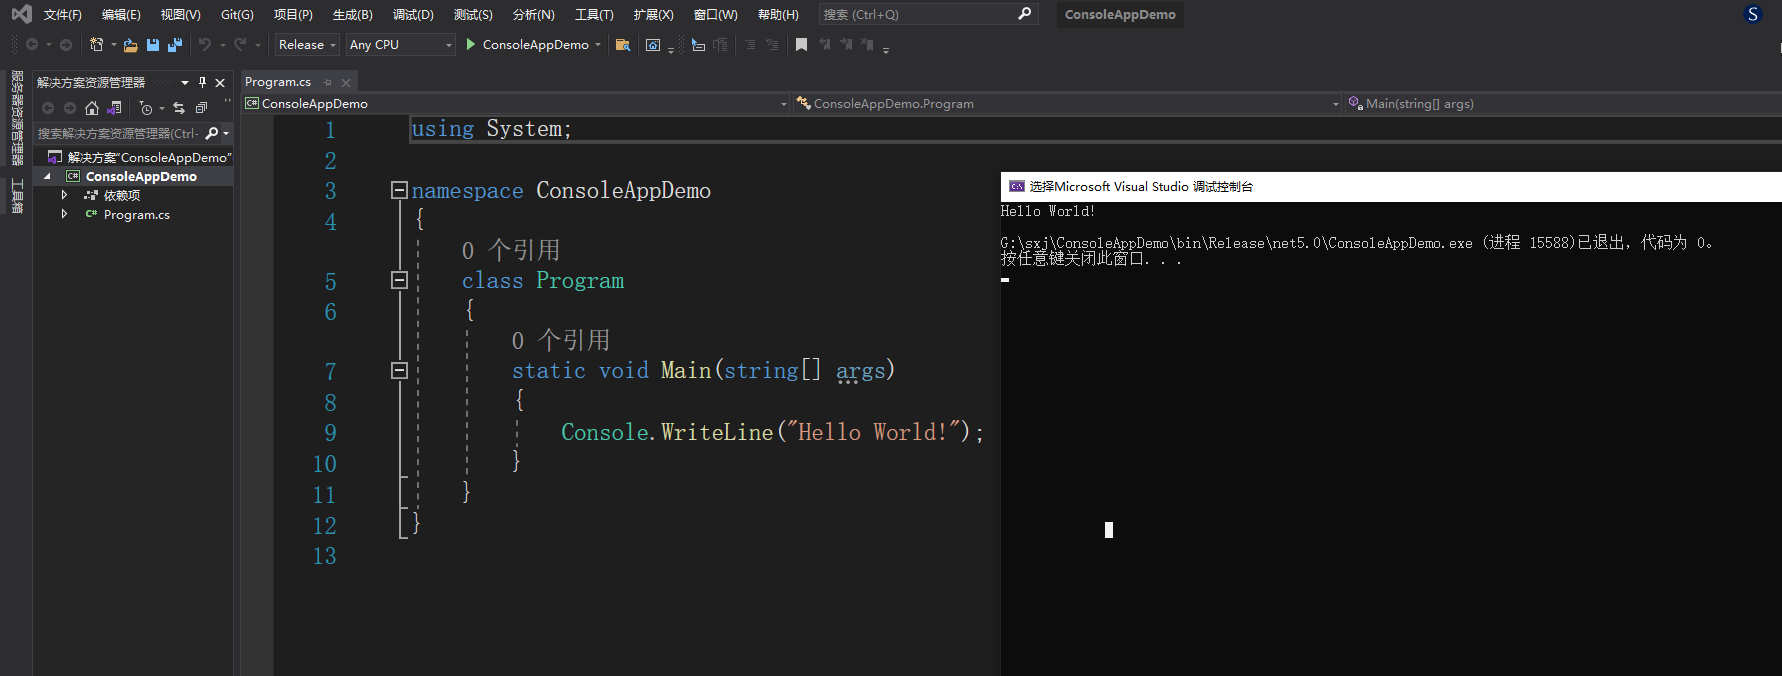1782x676 pixels.
Task: Open the Release configuration dropdown
Action: click(x=307, y=45)
